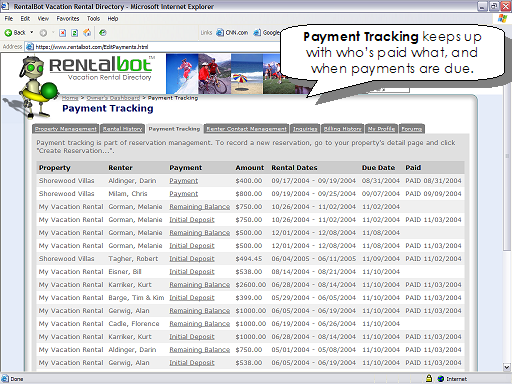Open Remaining Balance for Gorman $500.00

point(200,233)
